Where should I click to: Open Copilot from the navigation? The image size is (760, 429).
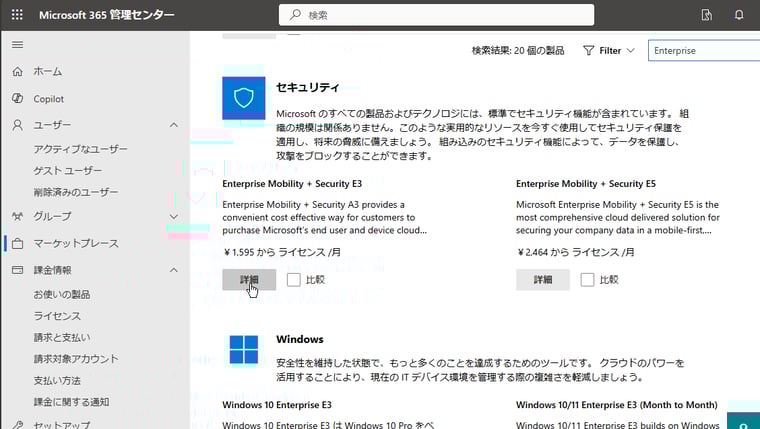pos(48,99)
